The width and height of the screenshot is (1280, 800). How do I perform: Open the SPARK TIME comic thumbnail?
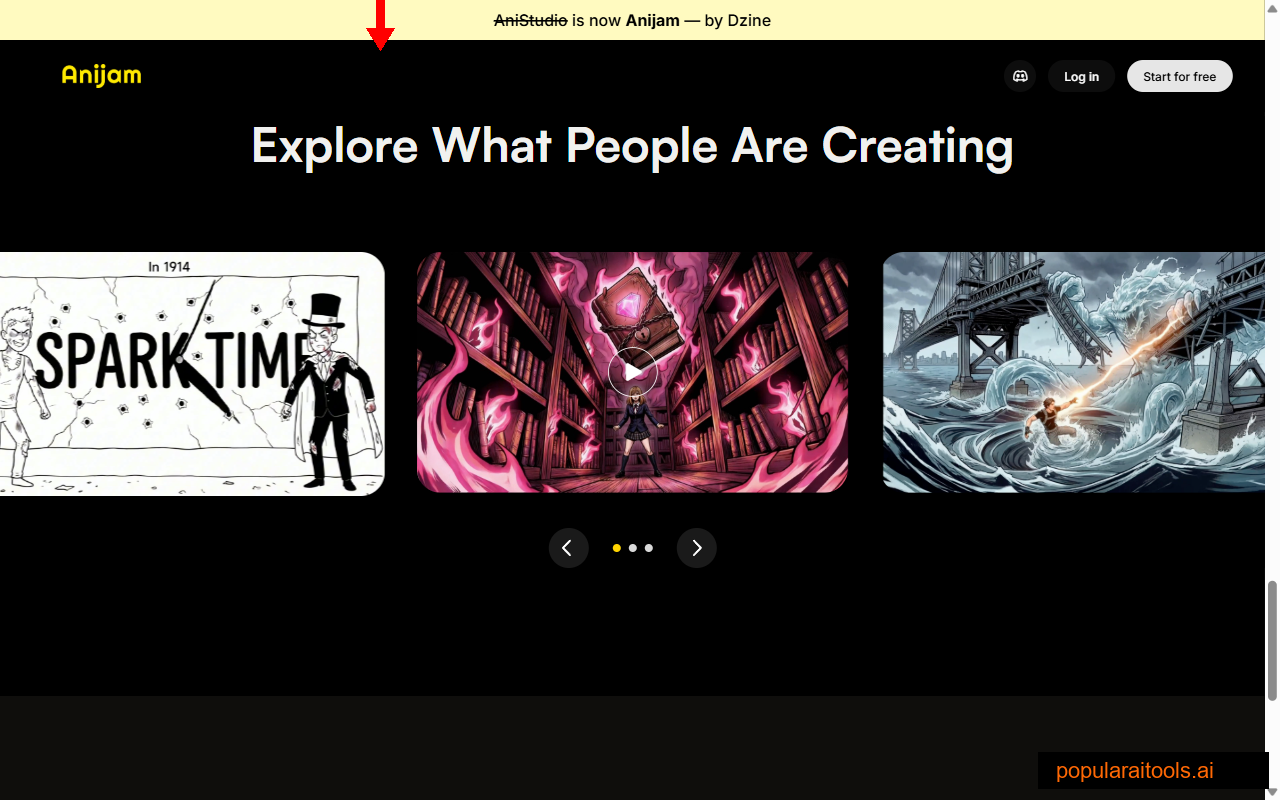(192, 372)
